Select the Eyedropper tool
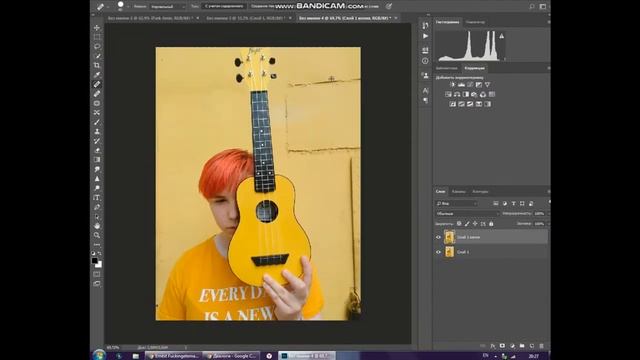The image size is (640, 360). (x=97, y=75)
